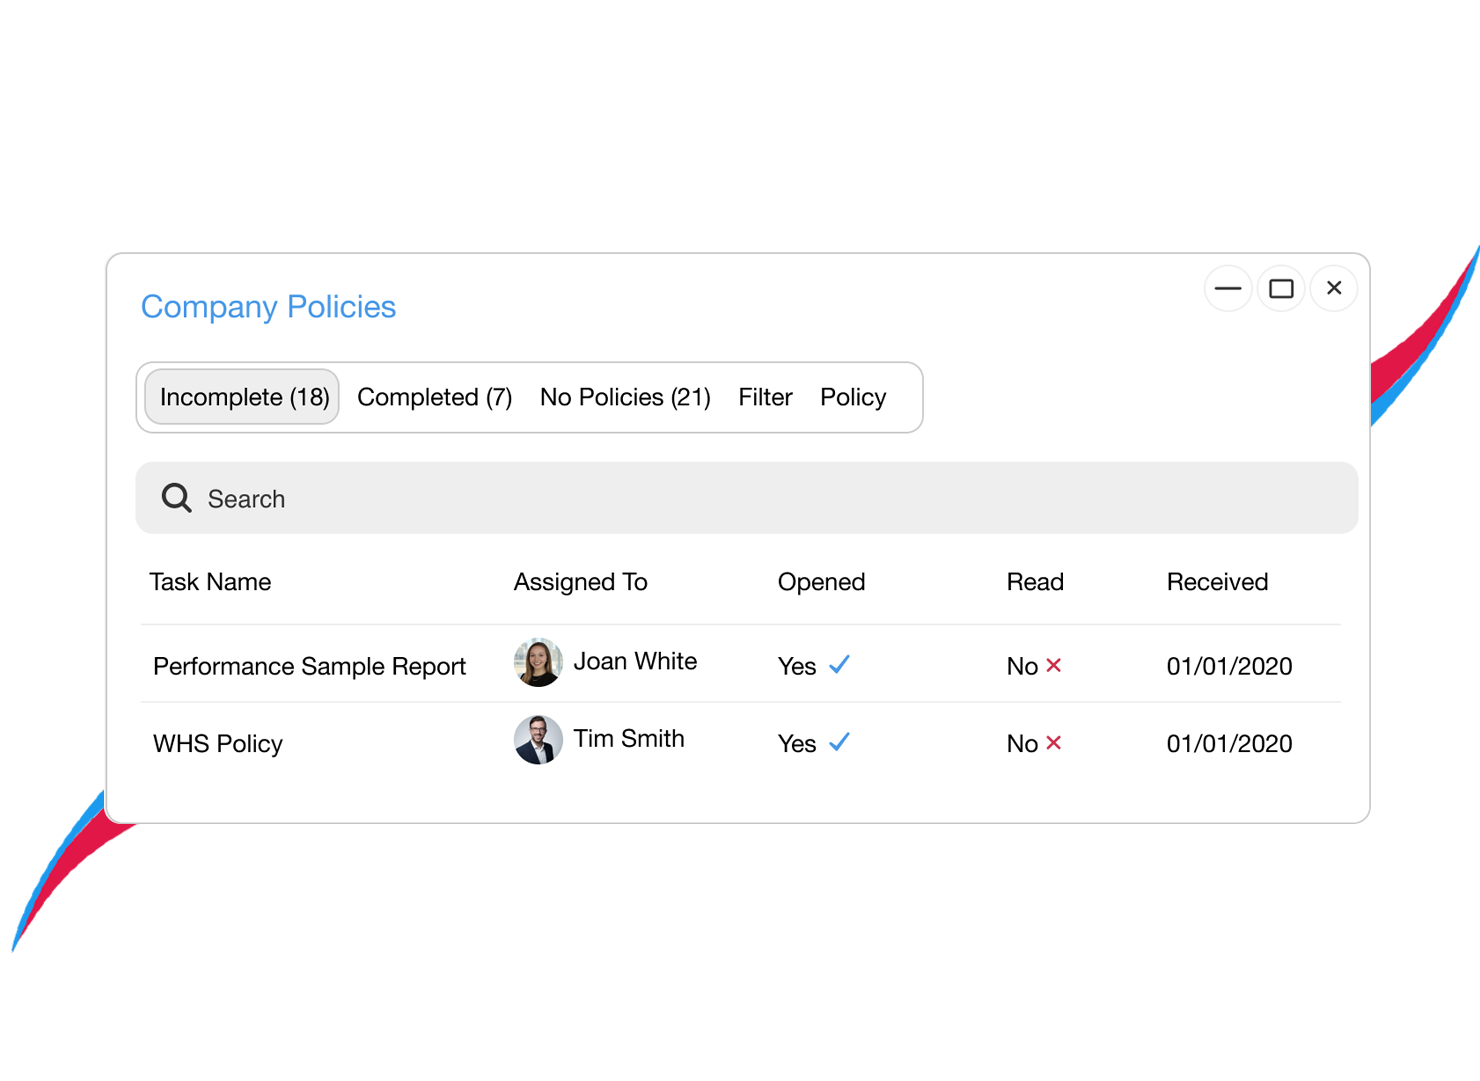Open the Filter option
This screenshot has height=1081, width=1480.
[765, 397]
